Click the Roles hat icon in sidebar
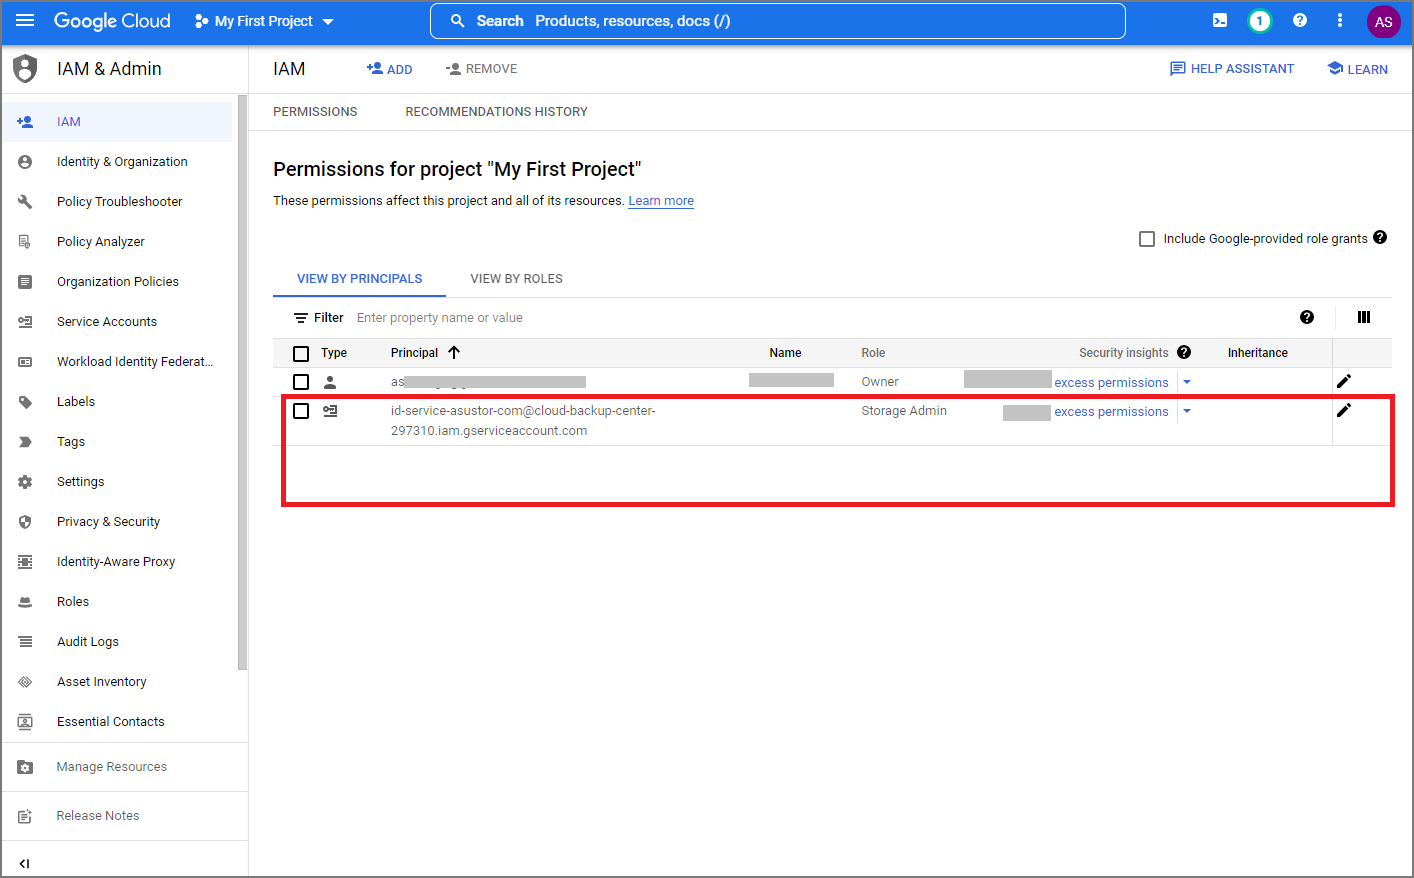Screen dimensions: 1414x878 [25, 601]
